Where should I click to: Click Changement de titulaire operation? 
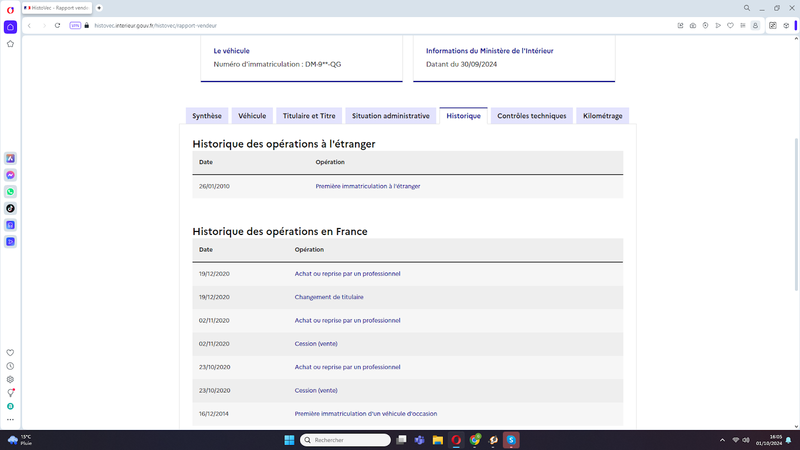(329, 297)
